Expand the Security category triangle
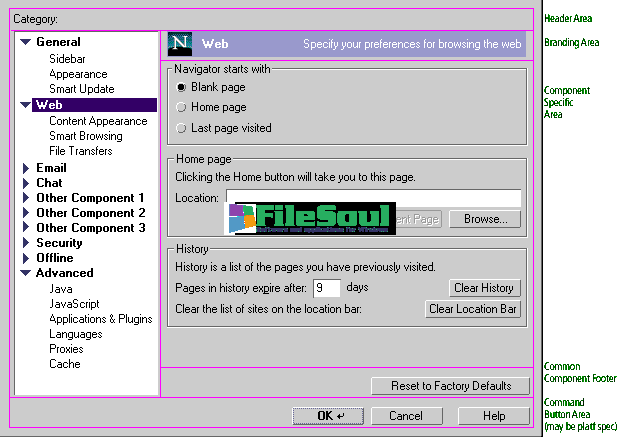 click(26, 243)
